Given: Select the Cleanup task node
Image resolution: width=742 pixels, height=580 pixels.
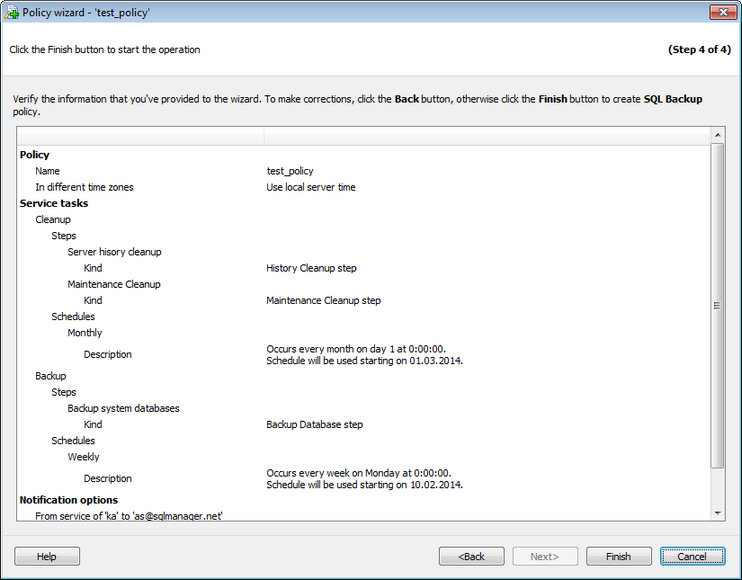Looking at the screenshot, I should pyautogui.click(x=53, y=219).
